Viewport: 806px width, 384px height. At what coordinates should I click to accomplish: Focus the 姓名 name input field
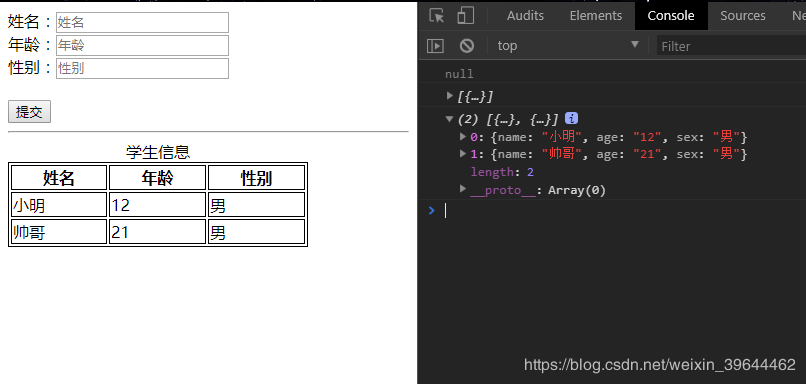(x=142, y=23)
